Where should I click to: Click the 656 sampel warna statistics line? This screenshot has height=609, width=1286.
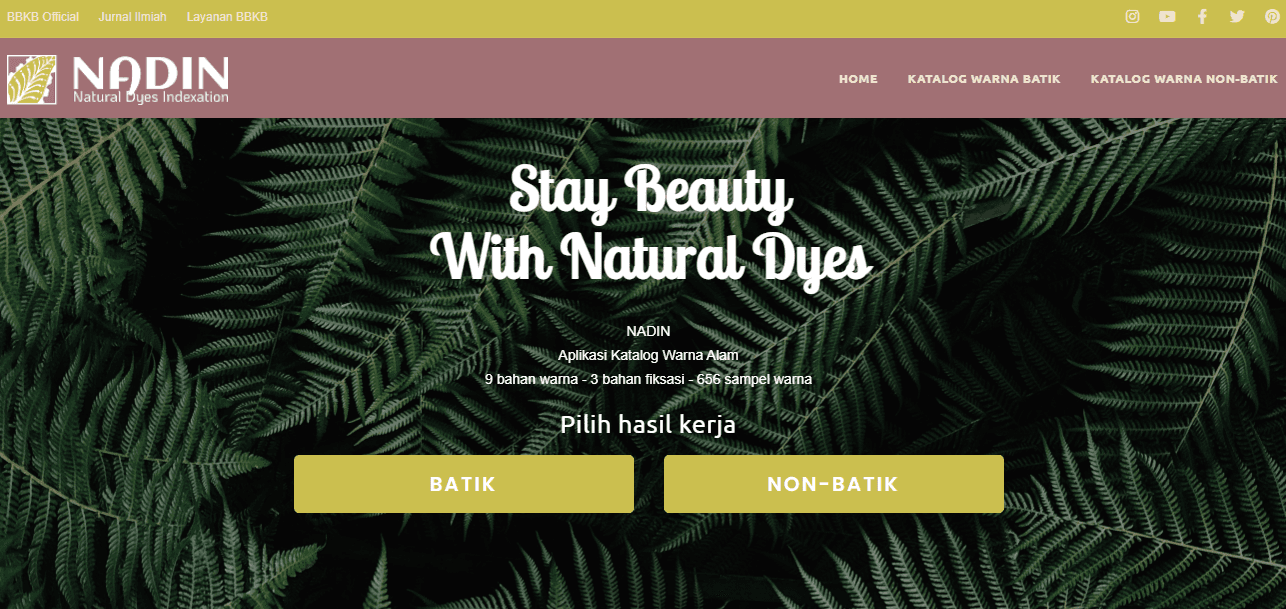coord(648,379)
